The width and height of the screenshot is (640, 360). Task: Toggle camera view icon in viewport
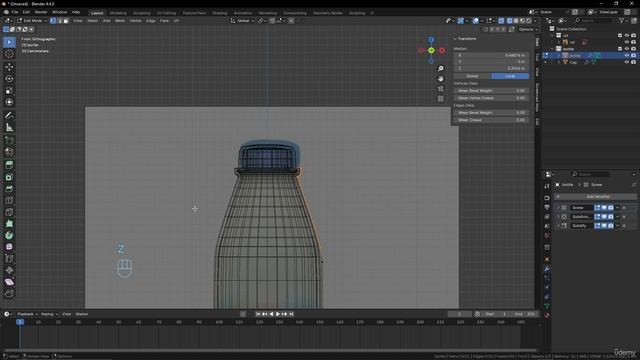tap(441, 89)
